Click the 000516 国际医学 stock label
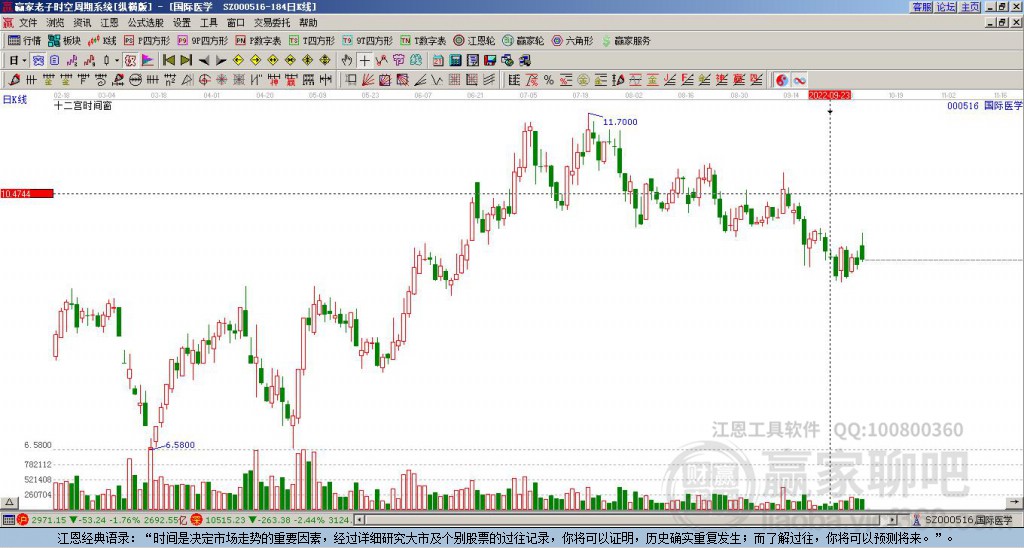 pos(984,105)
